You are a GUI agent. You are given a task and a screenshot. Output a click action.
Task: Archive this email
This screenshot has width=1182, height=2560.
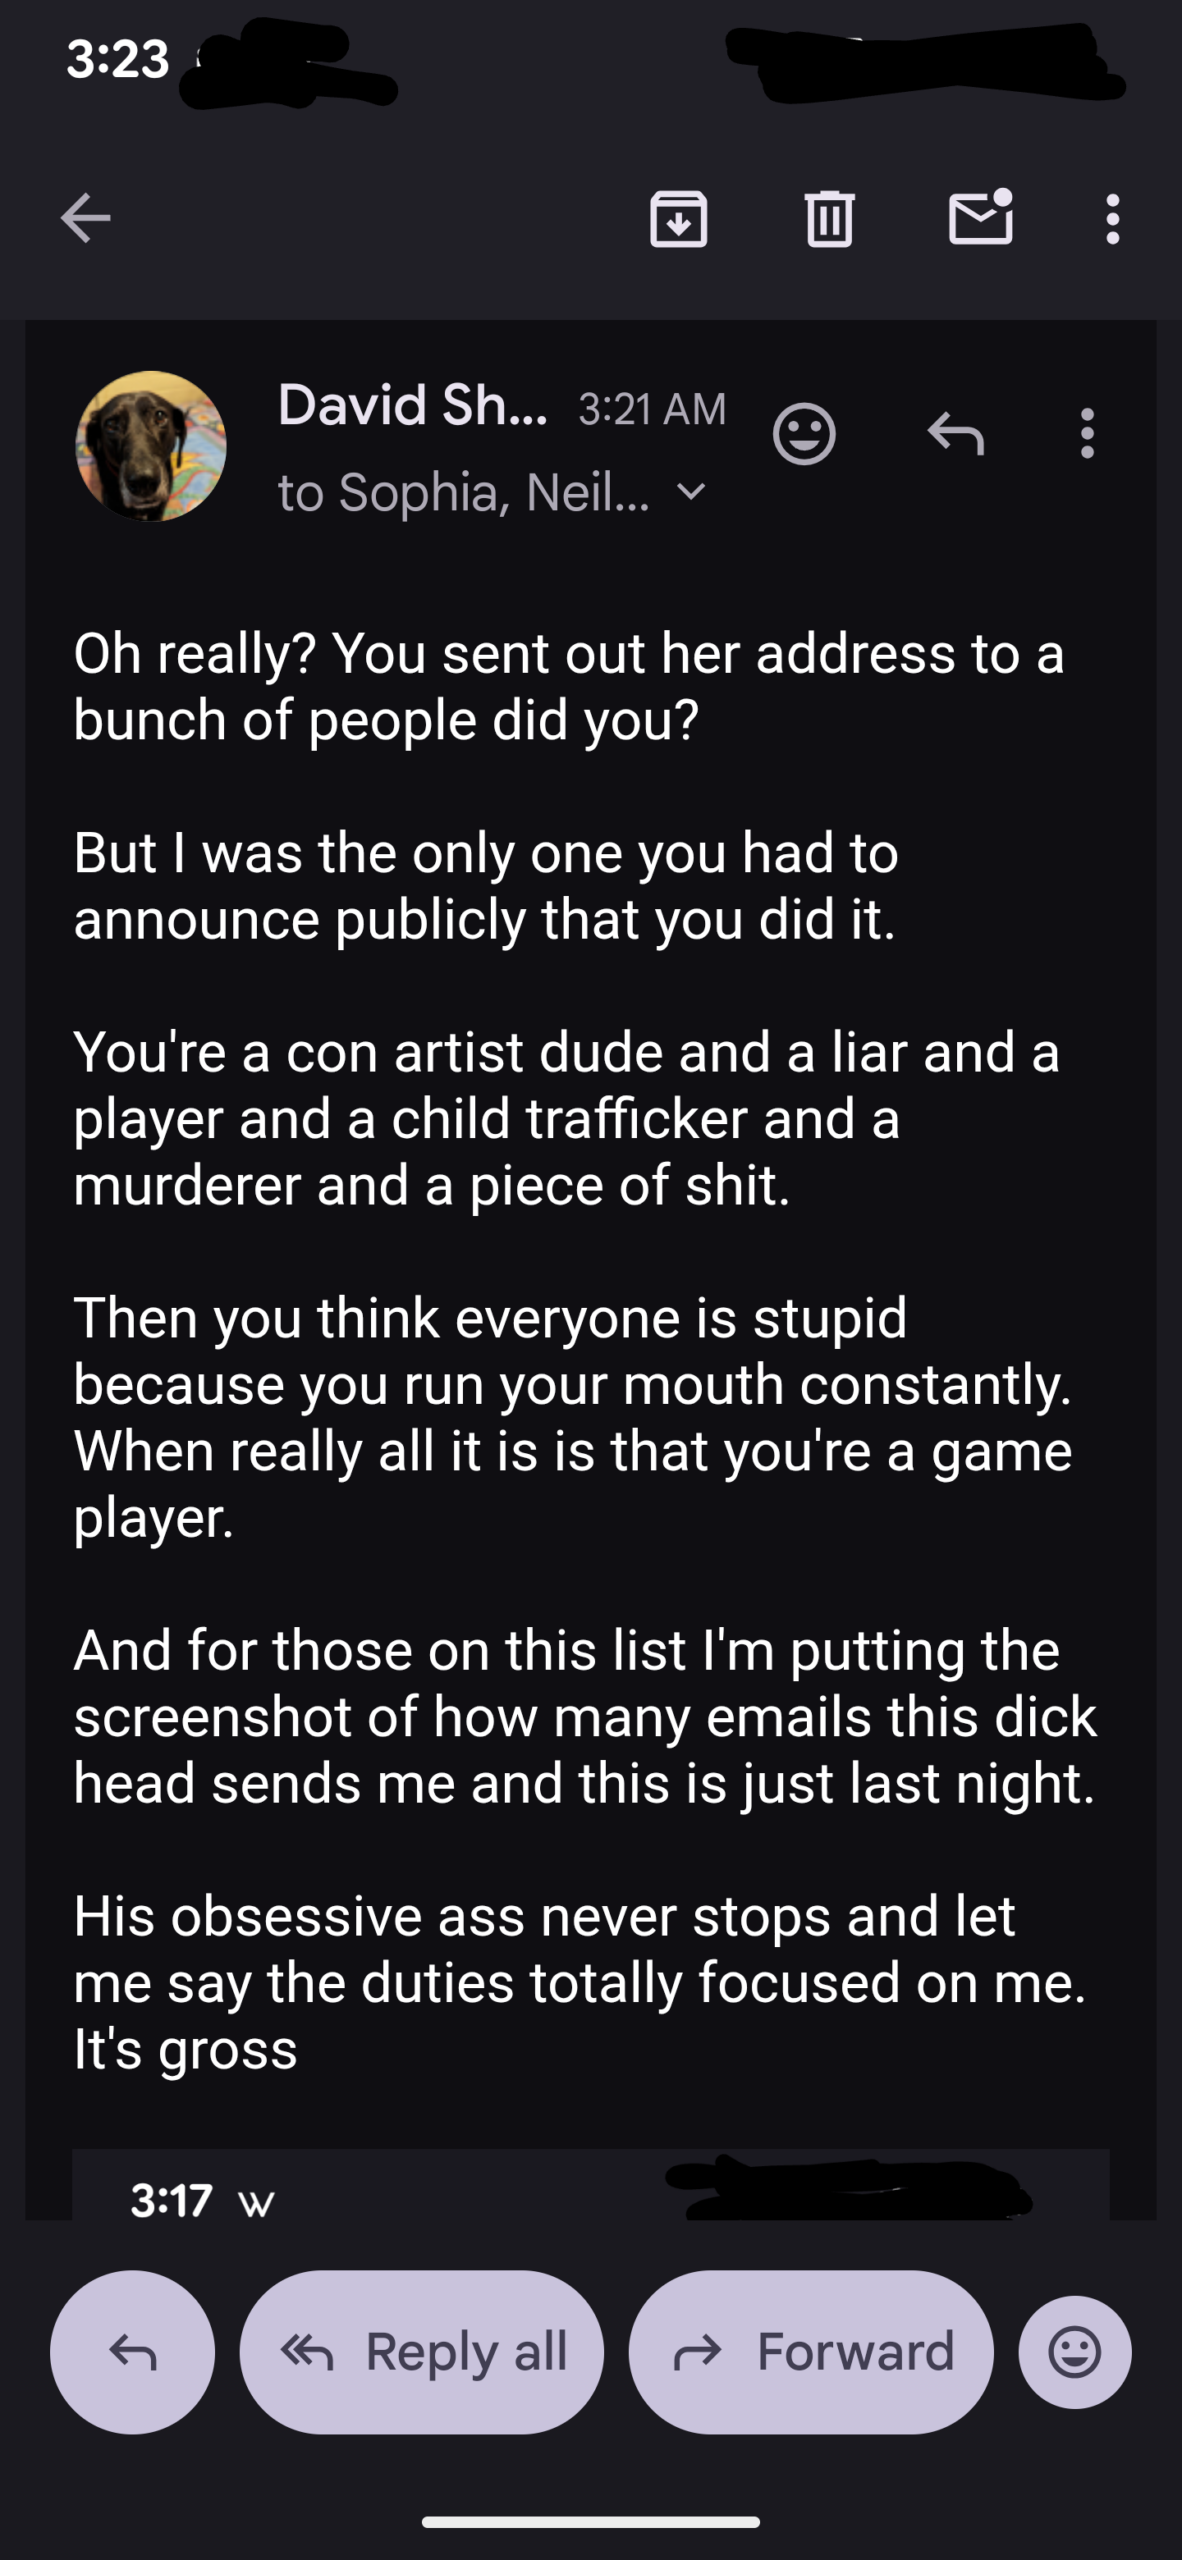point(678,218)
